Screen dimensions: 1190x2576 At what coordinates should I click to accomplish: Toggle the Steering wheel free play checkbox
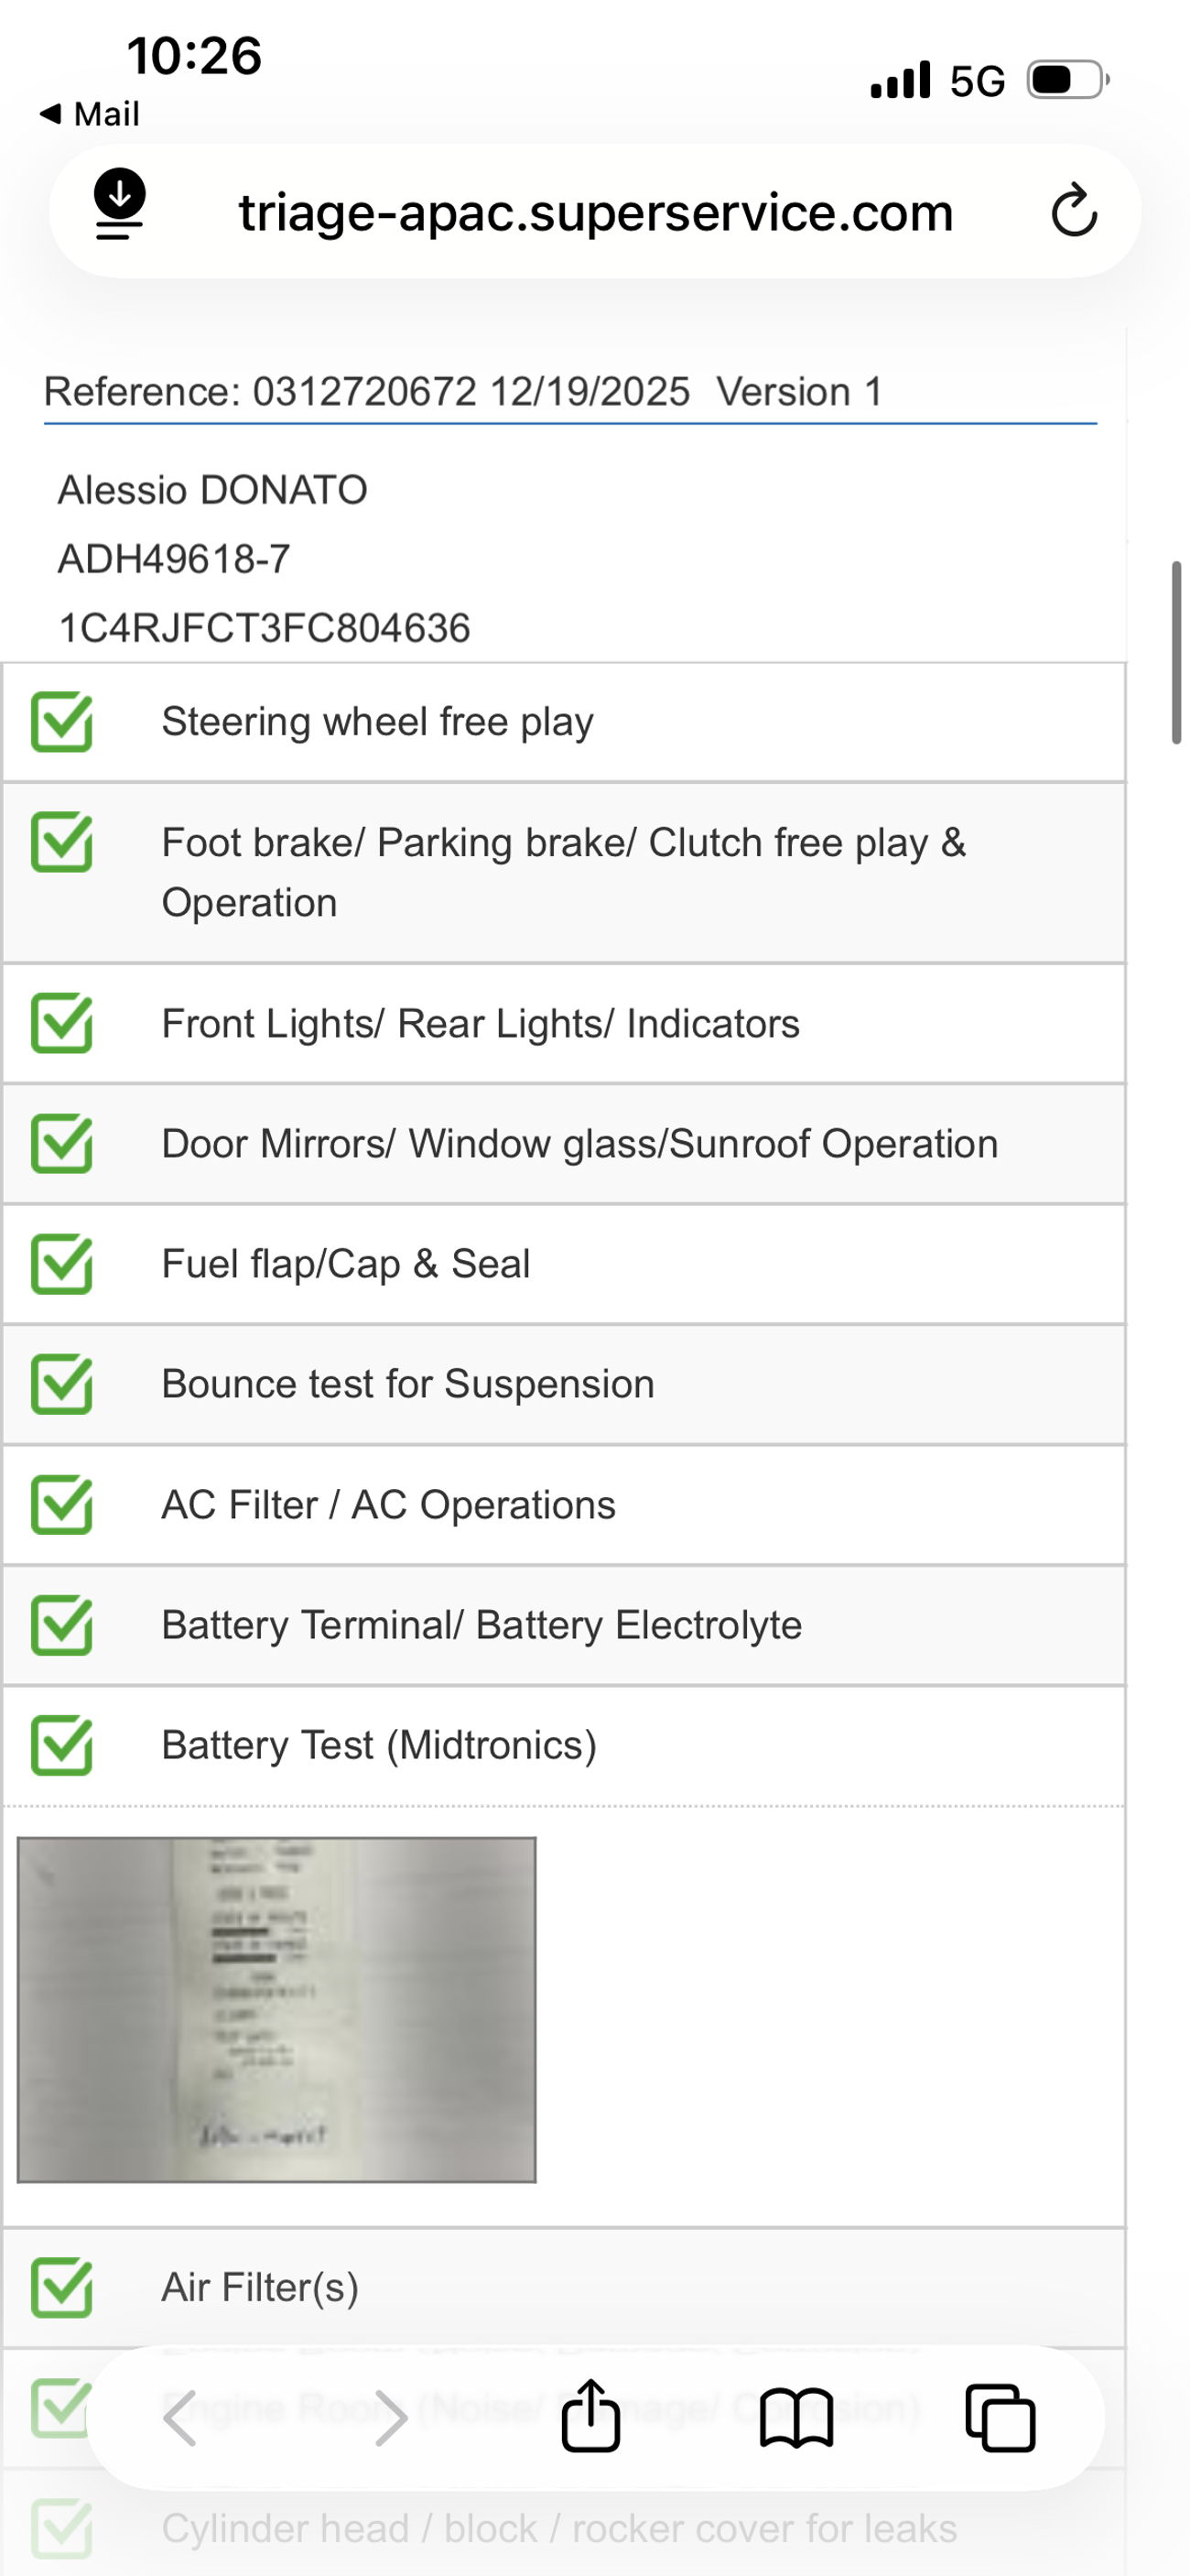[x=62, y=722]
